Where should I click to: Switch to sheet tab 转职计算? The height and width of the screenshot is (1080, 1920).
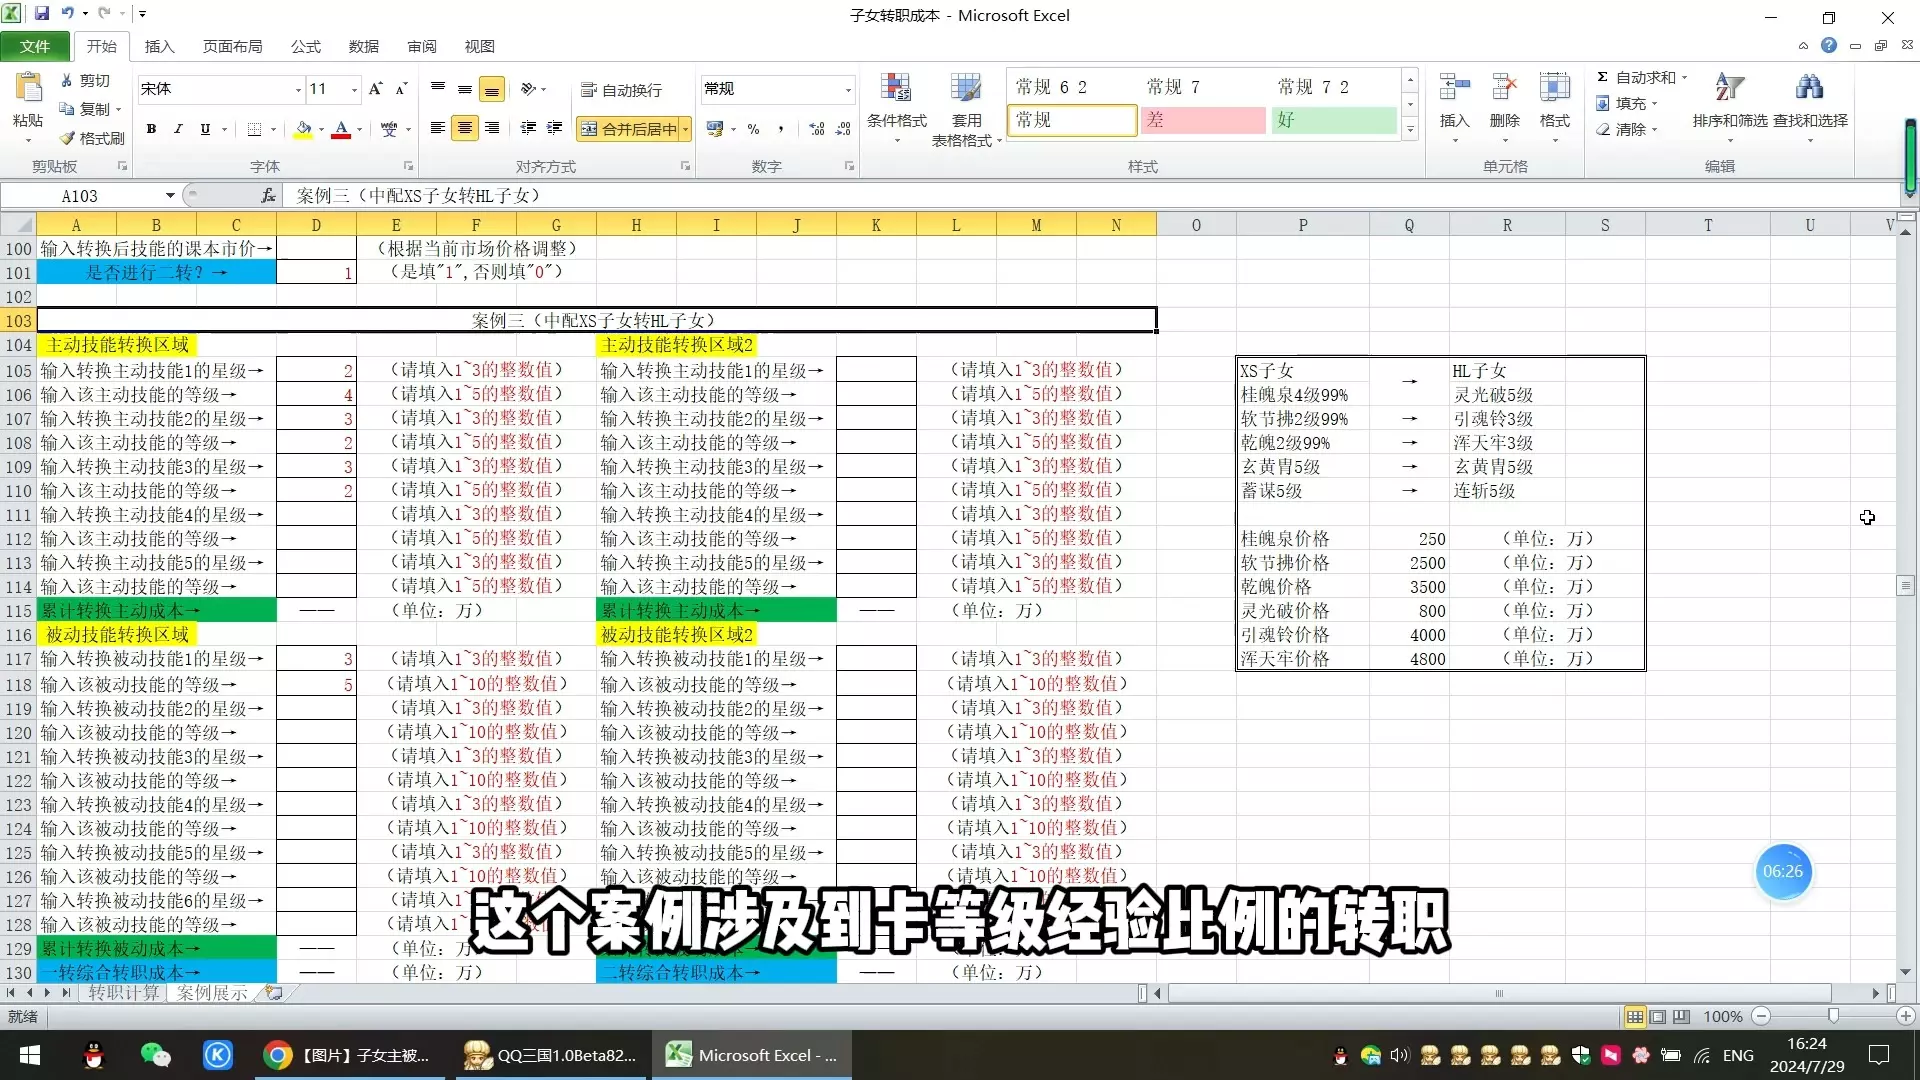[x=123, y=993]
